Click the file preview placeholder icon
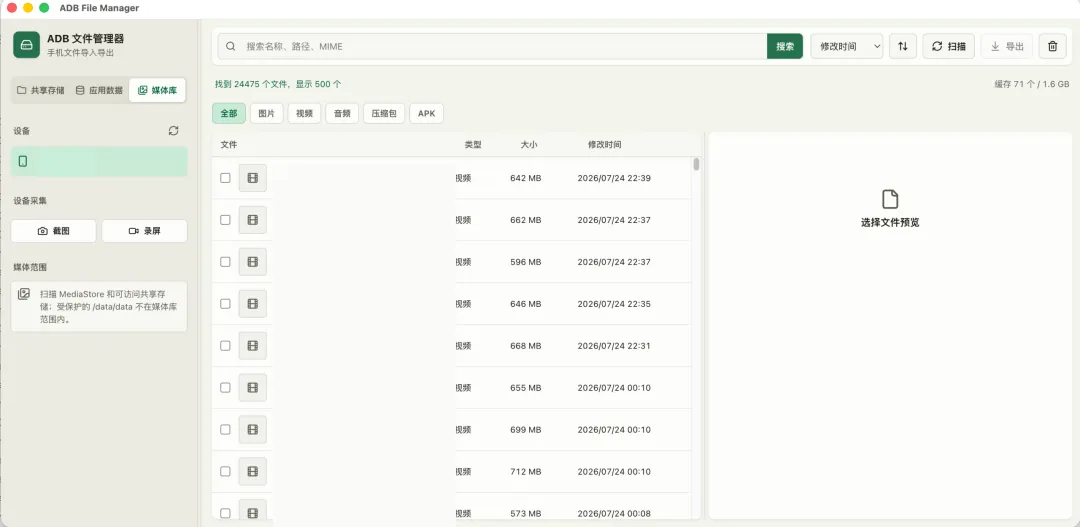 (x=890, y=199)
